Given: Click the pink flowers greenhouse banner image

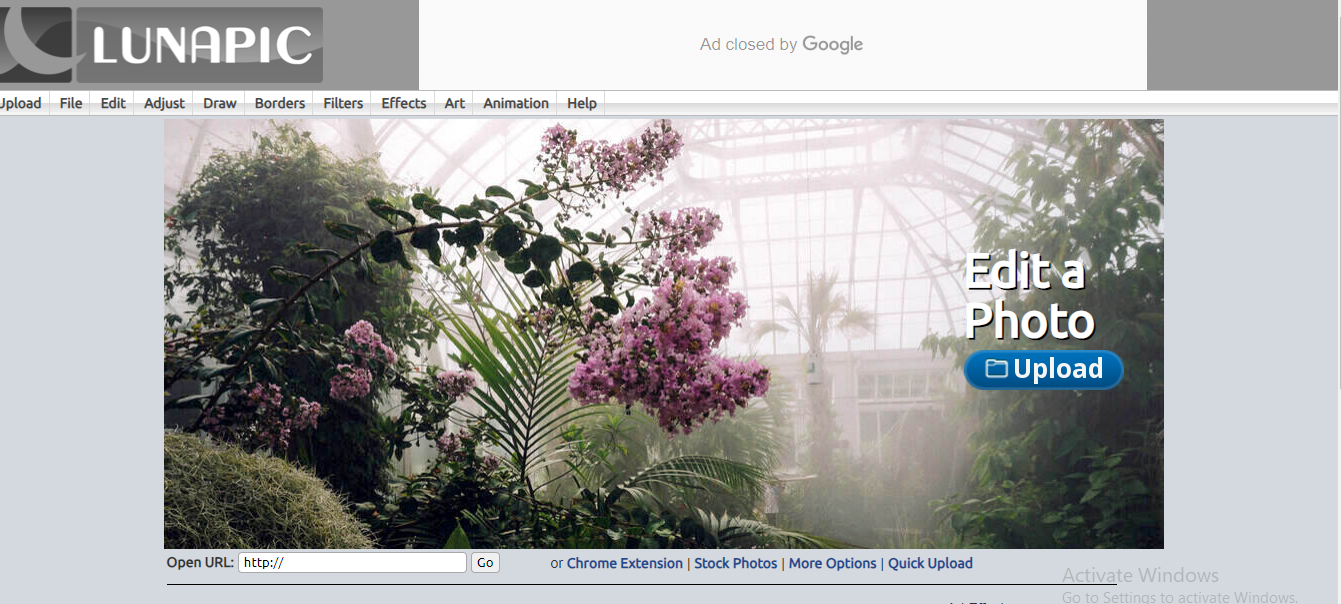Looking at the screenshot, I should [x=560, y=330].
